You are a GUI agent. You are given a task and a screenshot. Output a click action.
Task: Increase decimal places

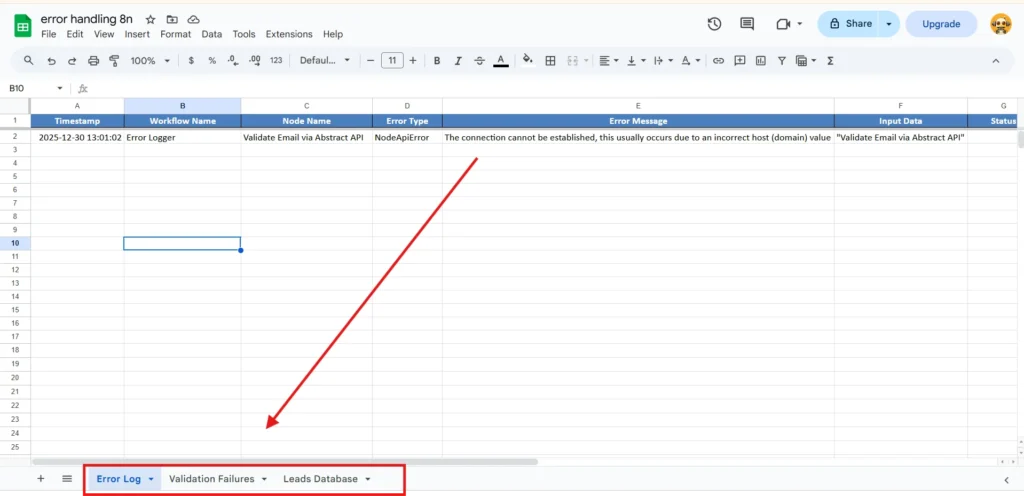pos(255,61)
